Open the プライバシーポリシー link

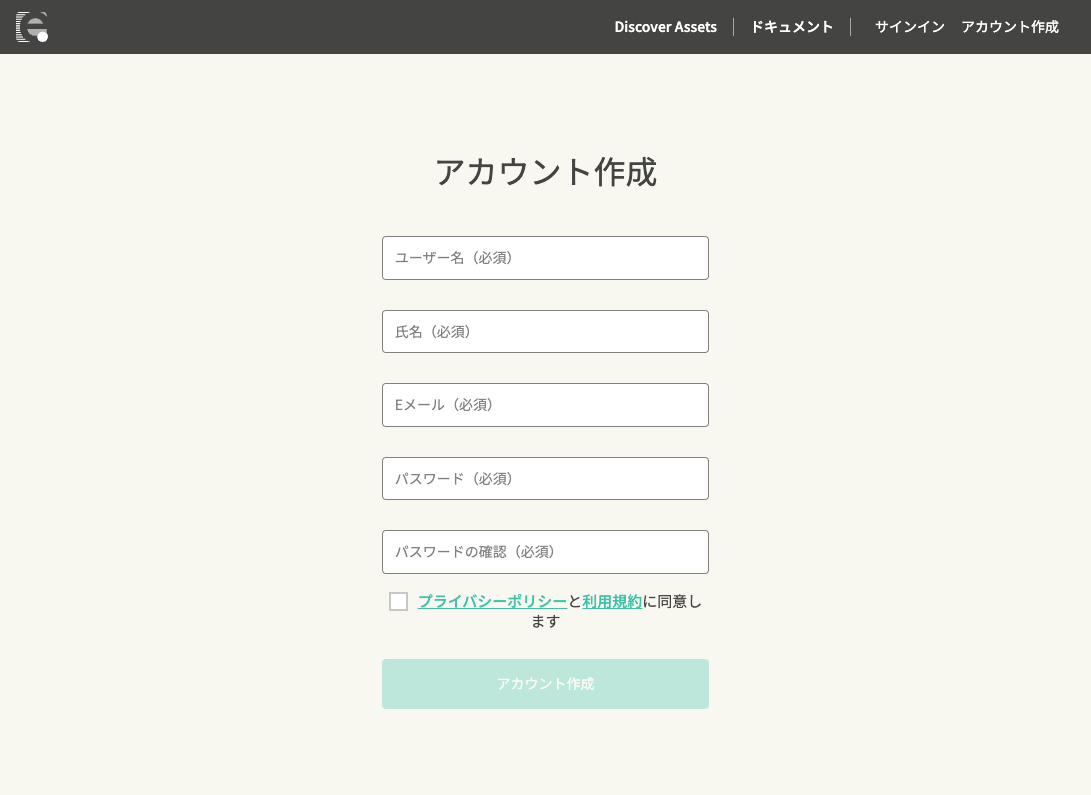point(492,602)
